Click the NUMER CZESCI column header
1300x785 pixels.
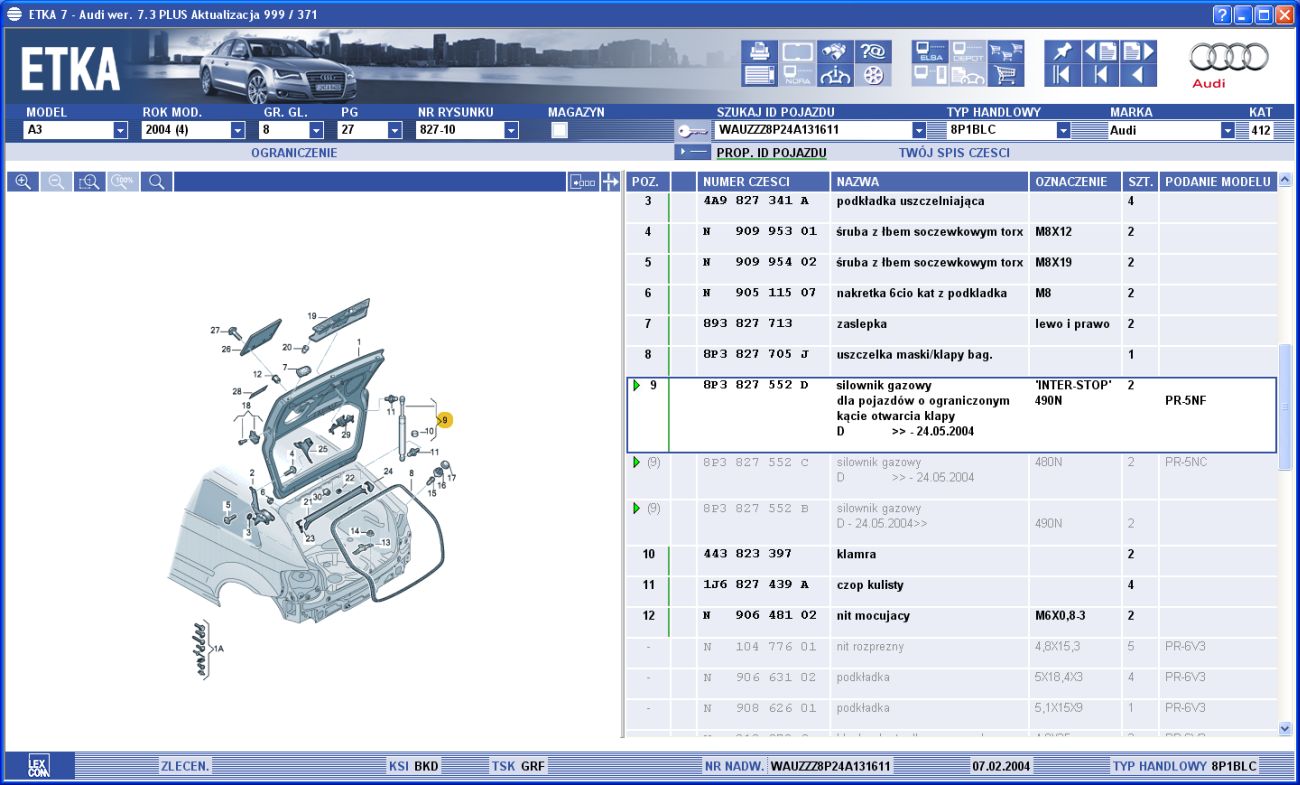tap(764, 182)
